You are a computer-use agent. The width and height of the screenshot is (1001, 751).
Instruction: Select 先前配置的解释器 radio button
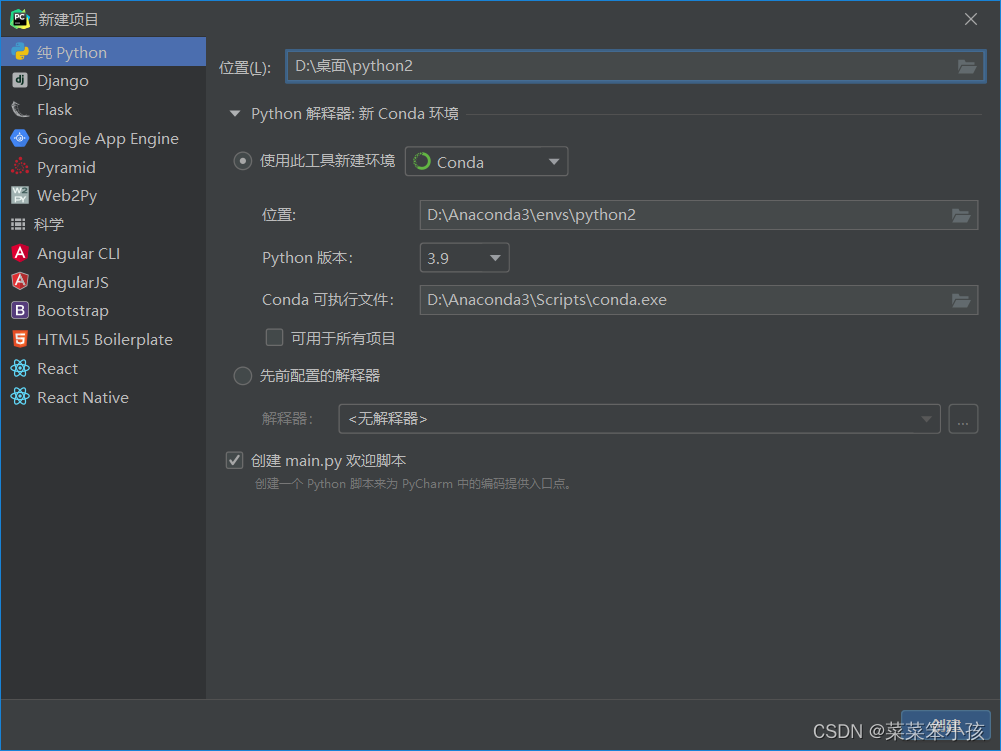pyautogui.click(x=243, y=376)
